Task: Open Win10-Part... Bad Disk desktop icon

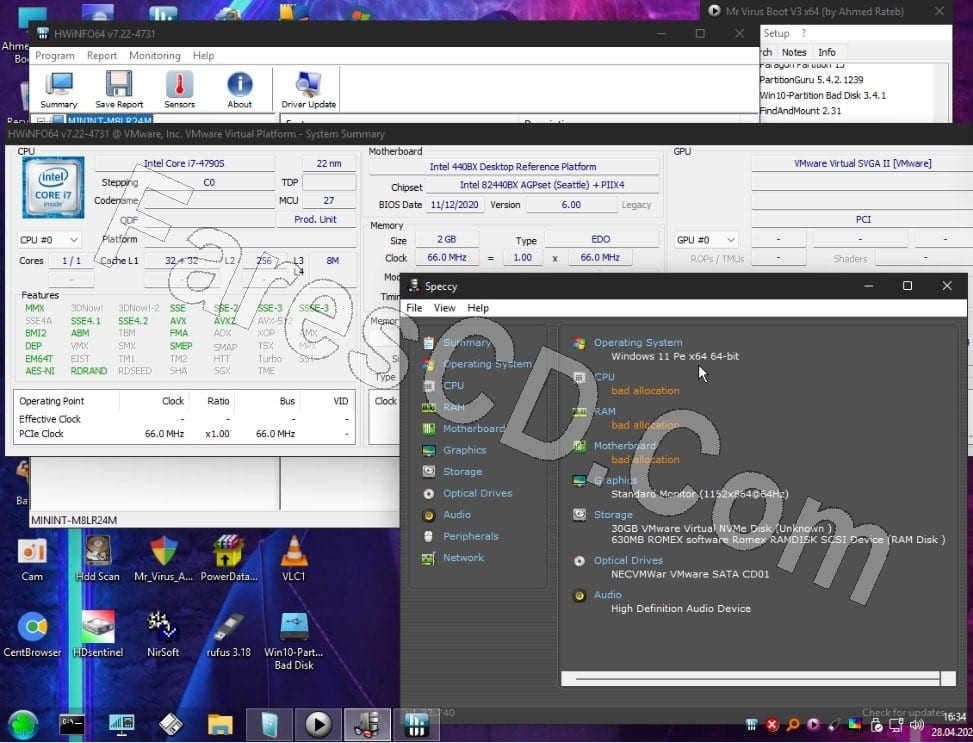Action: pyautogui.click(x=294, y=641)
